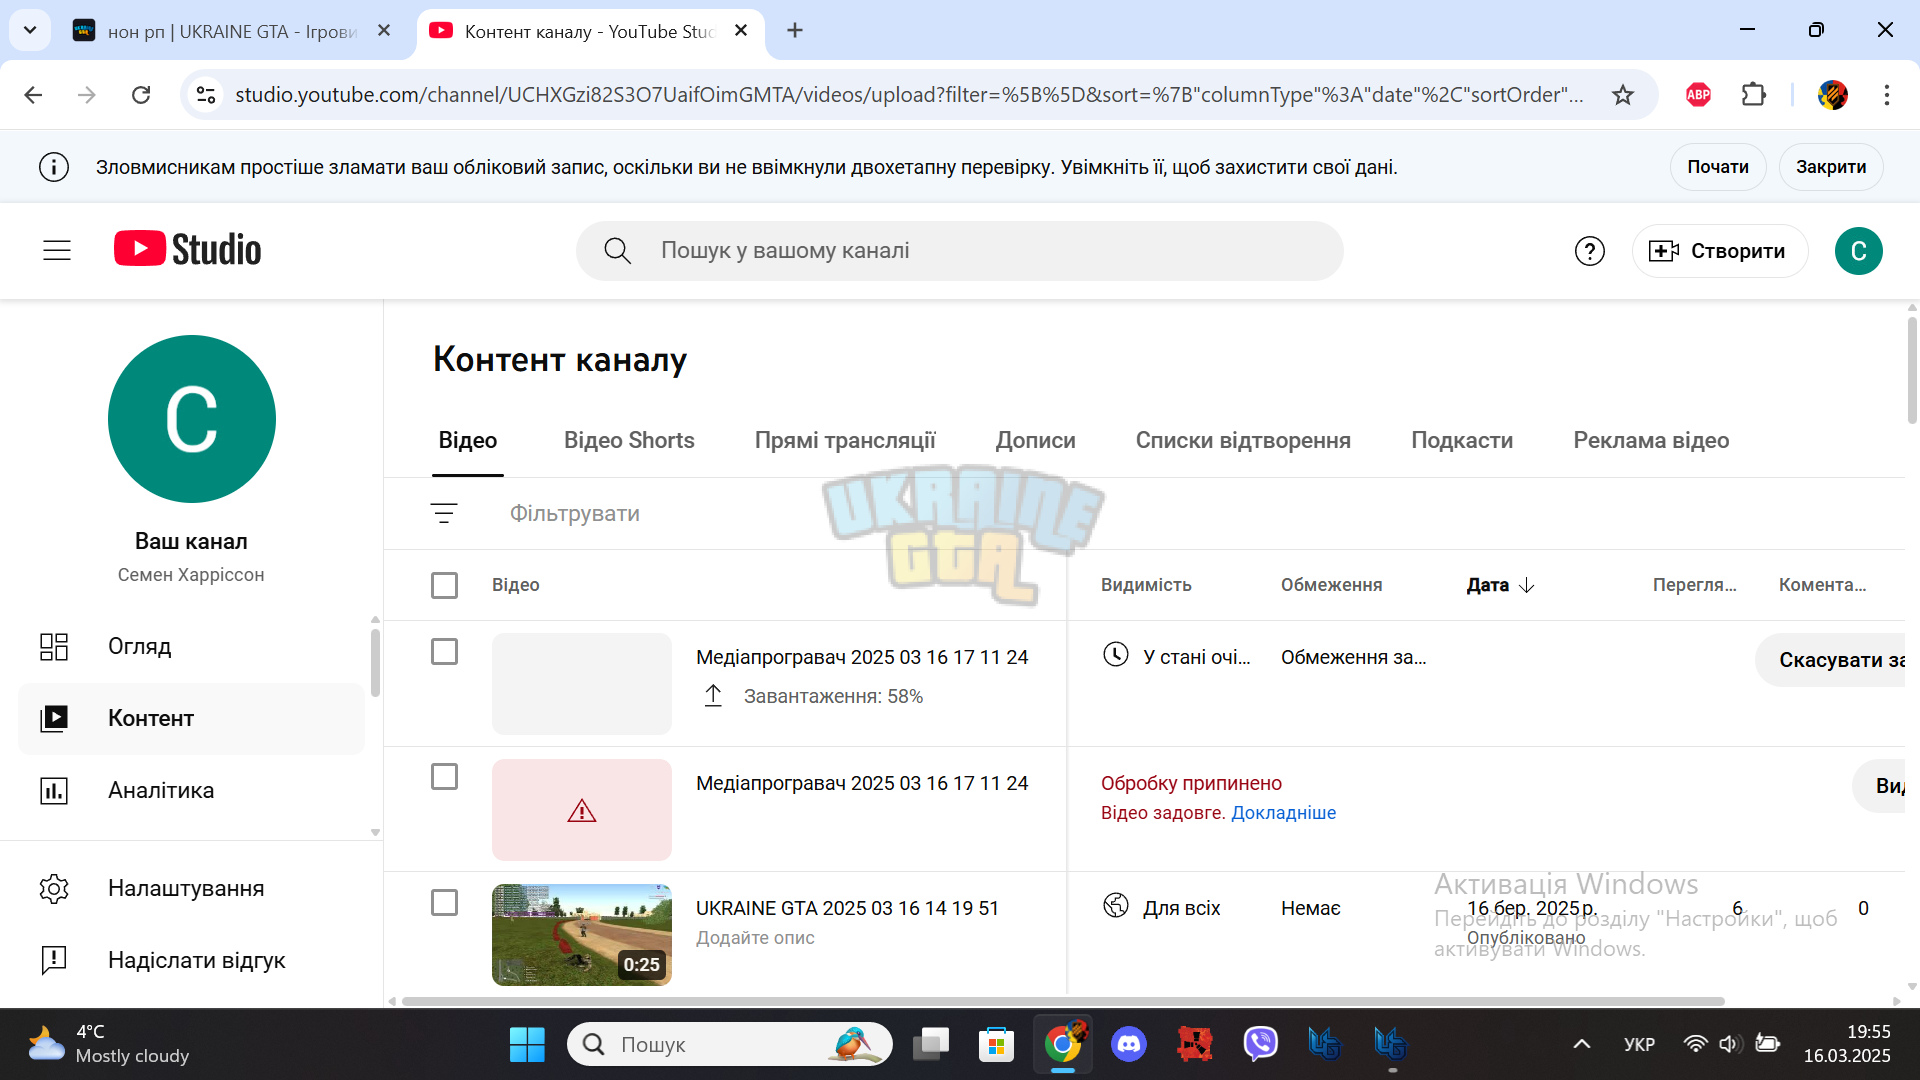Viewport: 1920px width, 1080px height.
Task: Open the Огляд sidebar menu item
Action: click(x=192, y=647)
